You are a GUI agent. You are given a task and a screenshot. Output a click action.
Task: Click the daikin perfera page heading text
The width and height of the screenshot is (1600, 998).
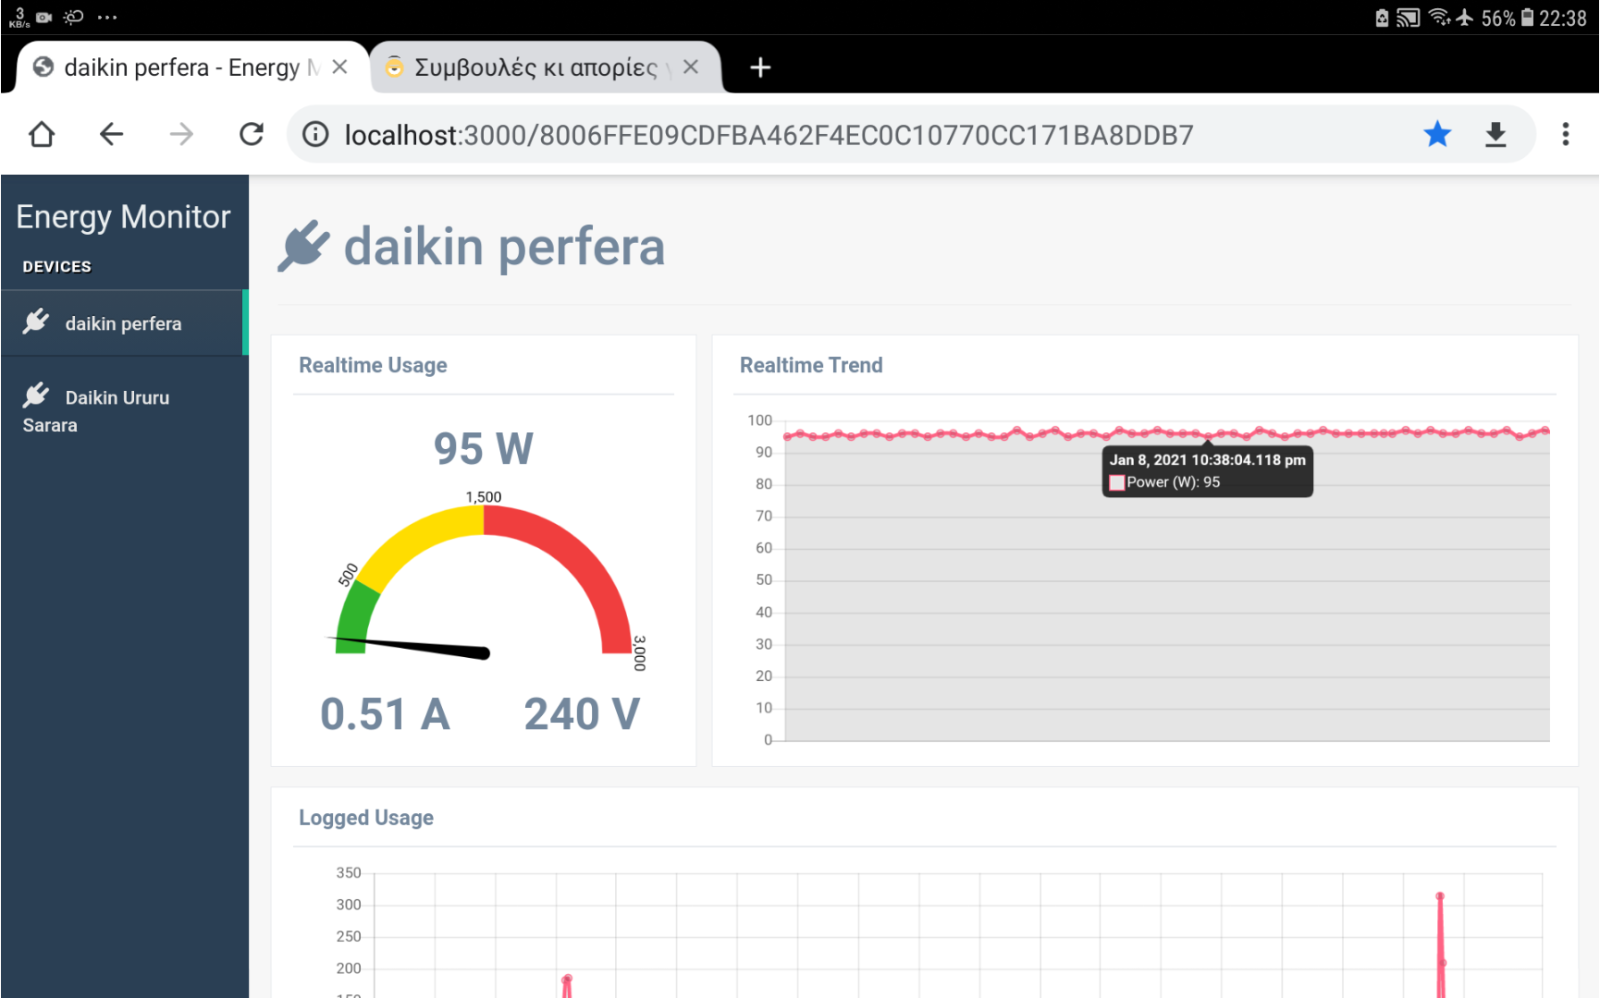504,246
